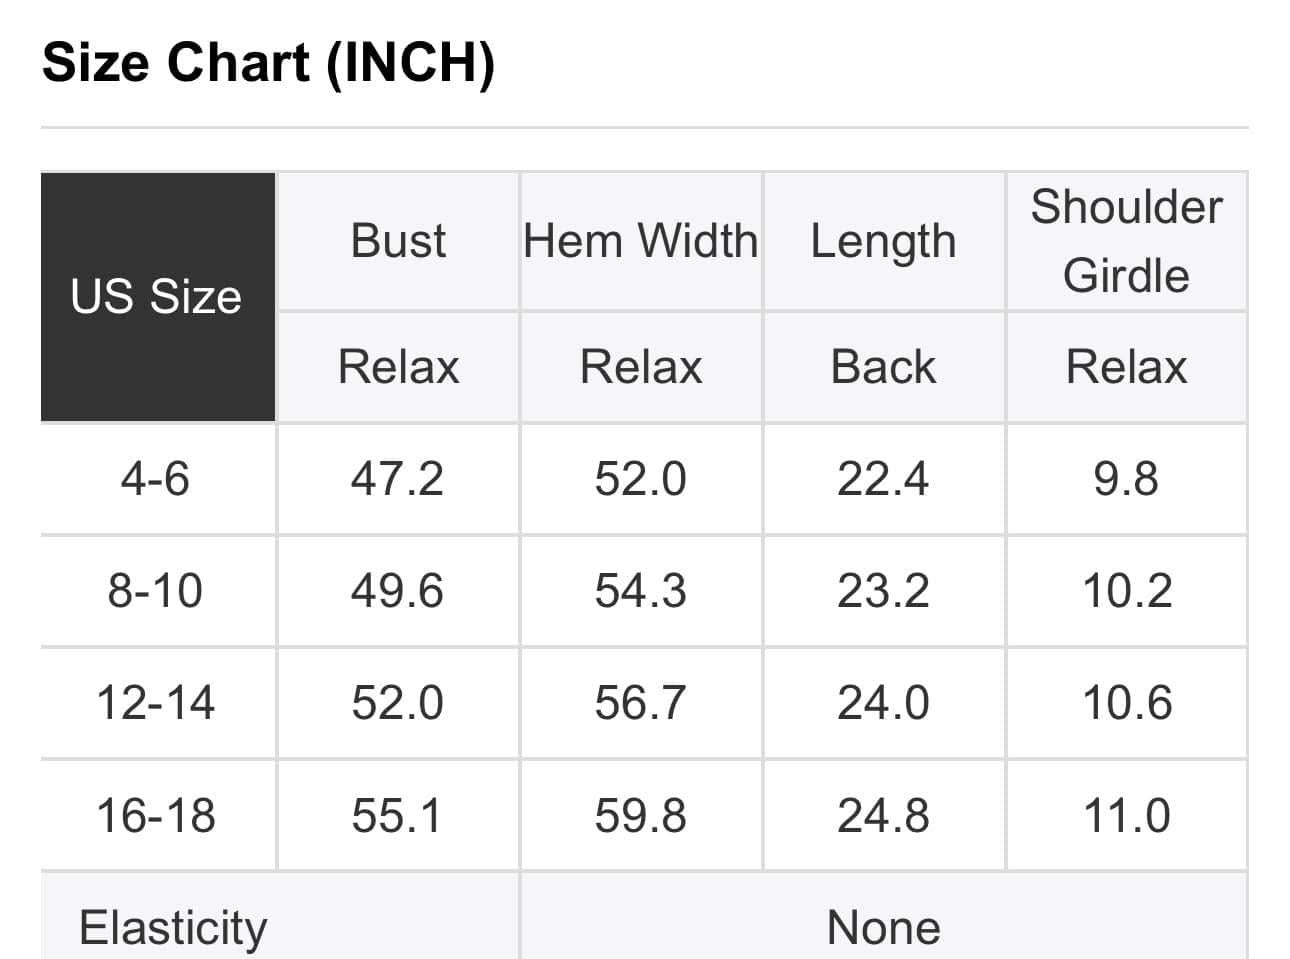Click back length value 24.0

click(x=883, y=702)
